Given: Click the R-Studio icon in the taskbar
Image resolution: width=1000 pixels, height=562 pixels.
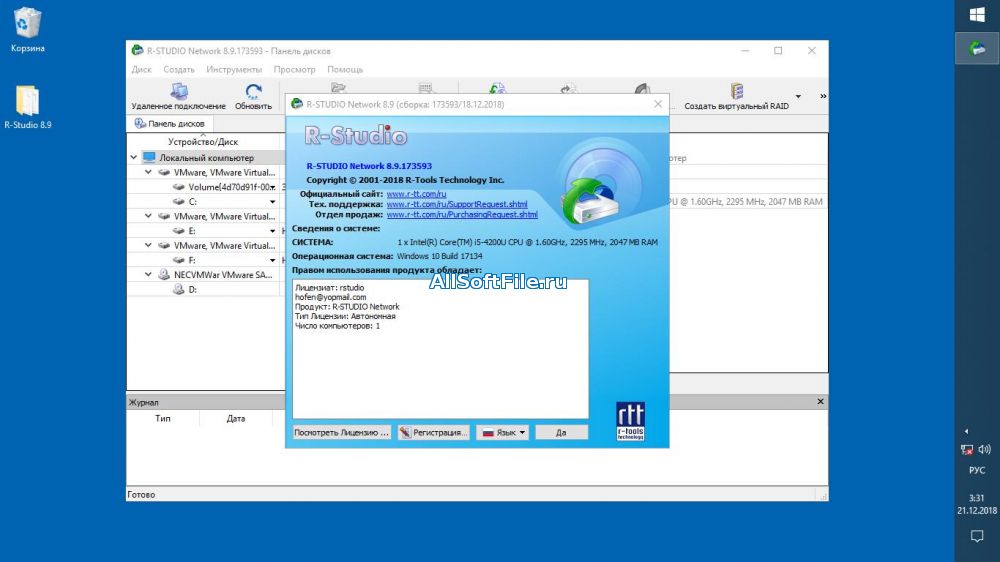Looking at the screenshot, I should pyautogui.click(x=977, y=47).
